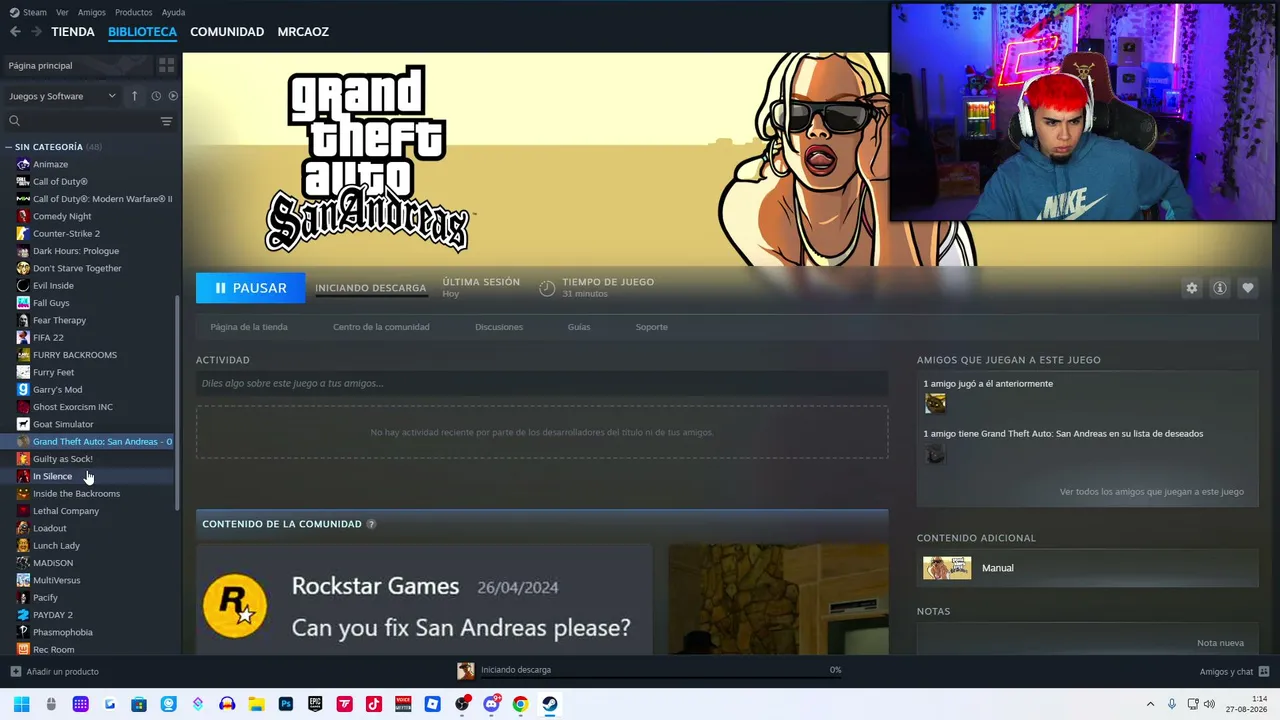1280x720 pixels.
Task: Open the Soporte link
Action: (651, 327)
